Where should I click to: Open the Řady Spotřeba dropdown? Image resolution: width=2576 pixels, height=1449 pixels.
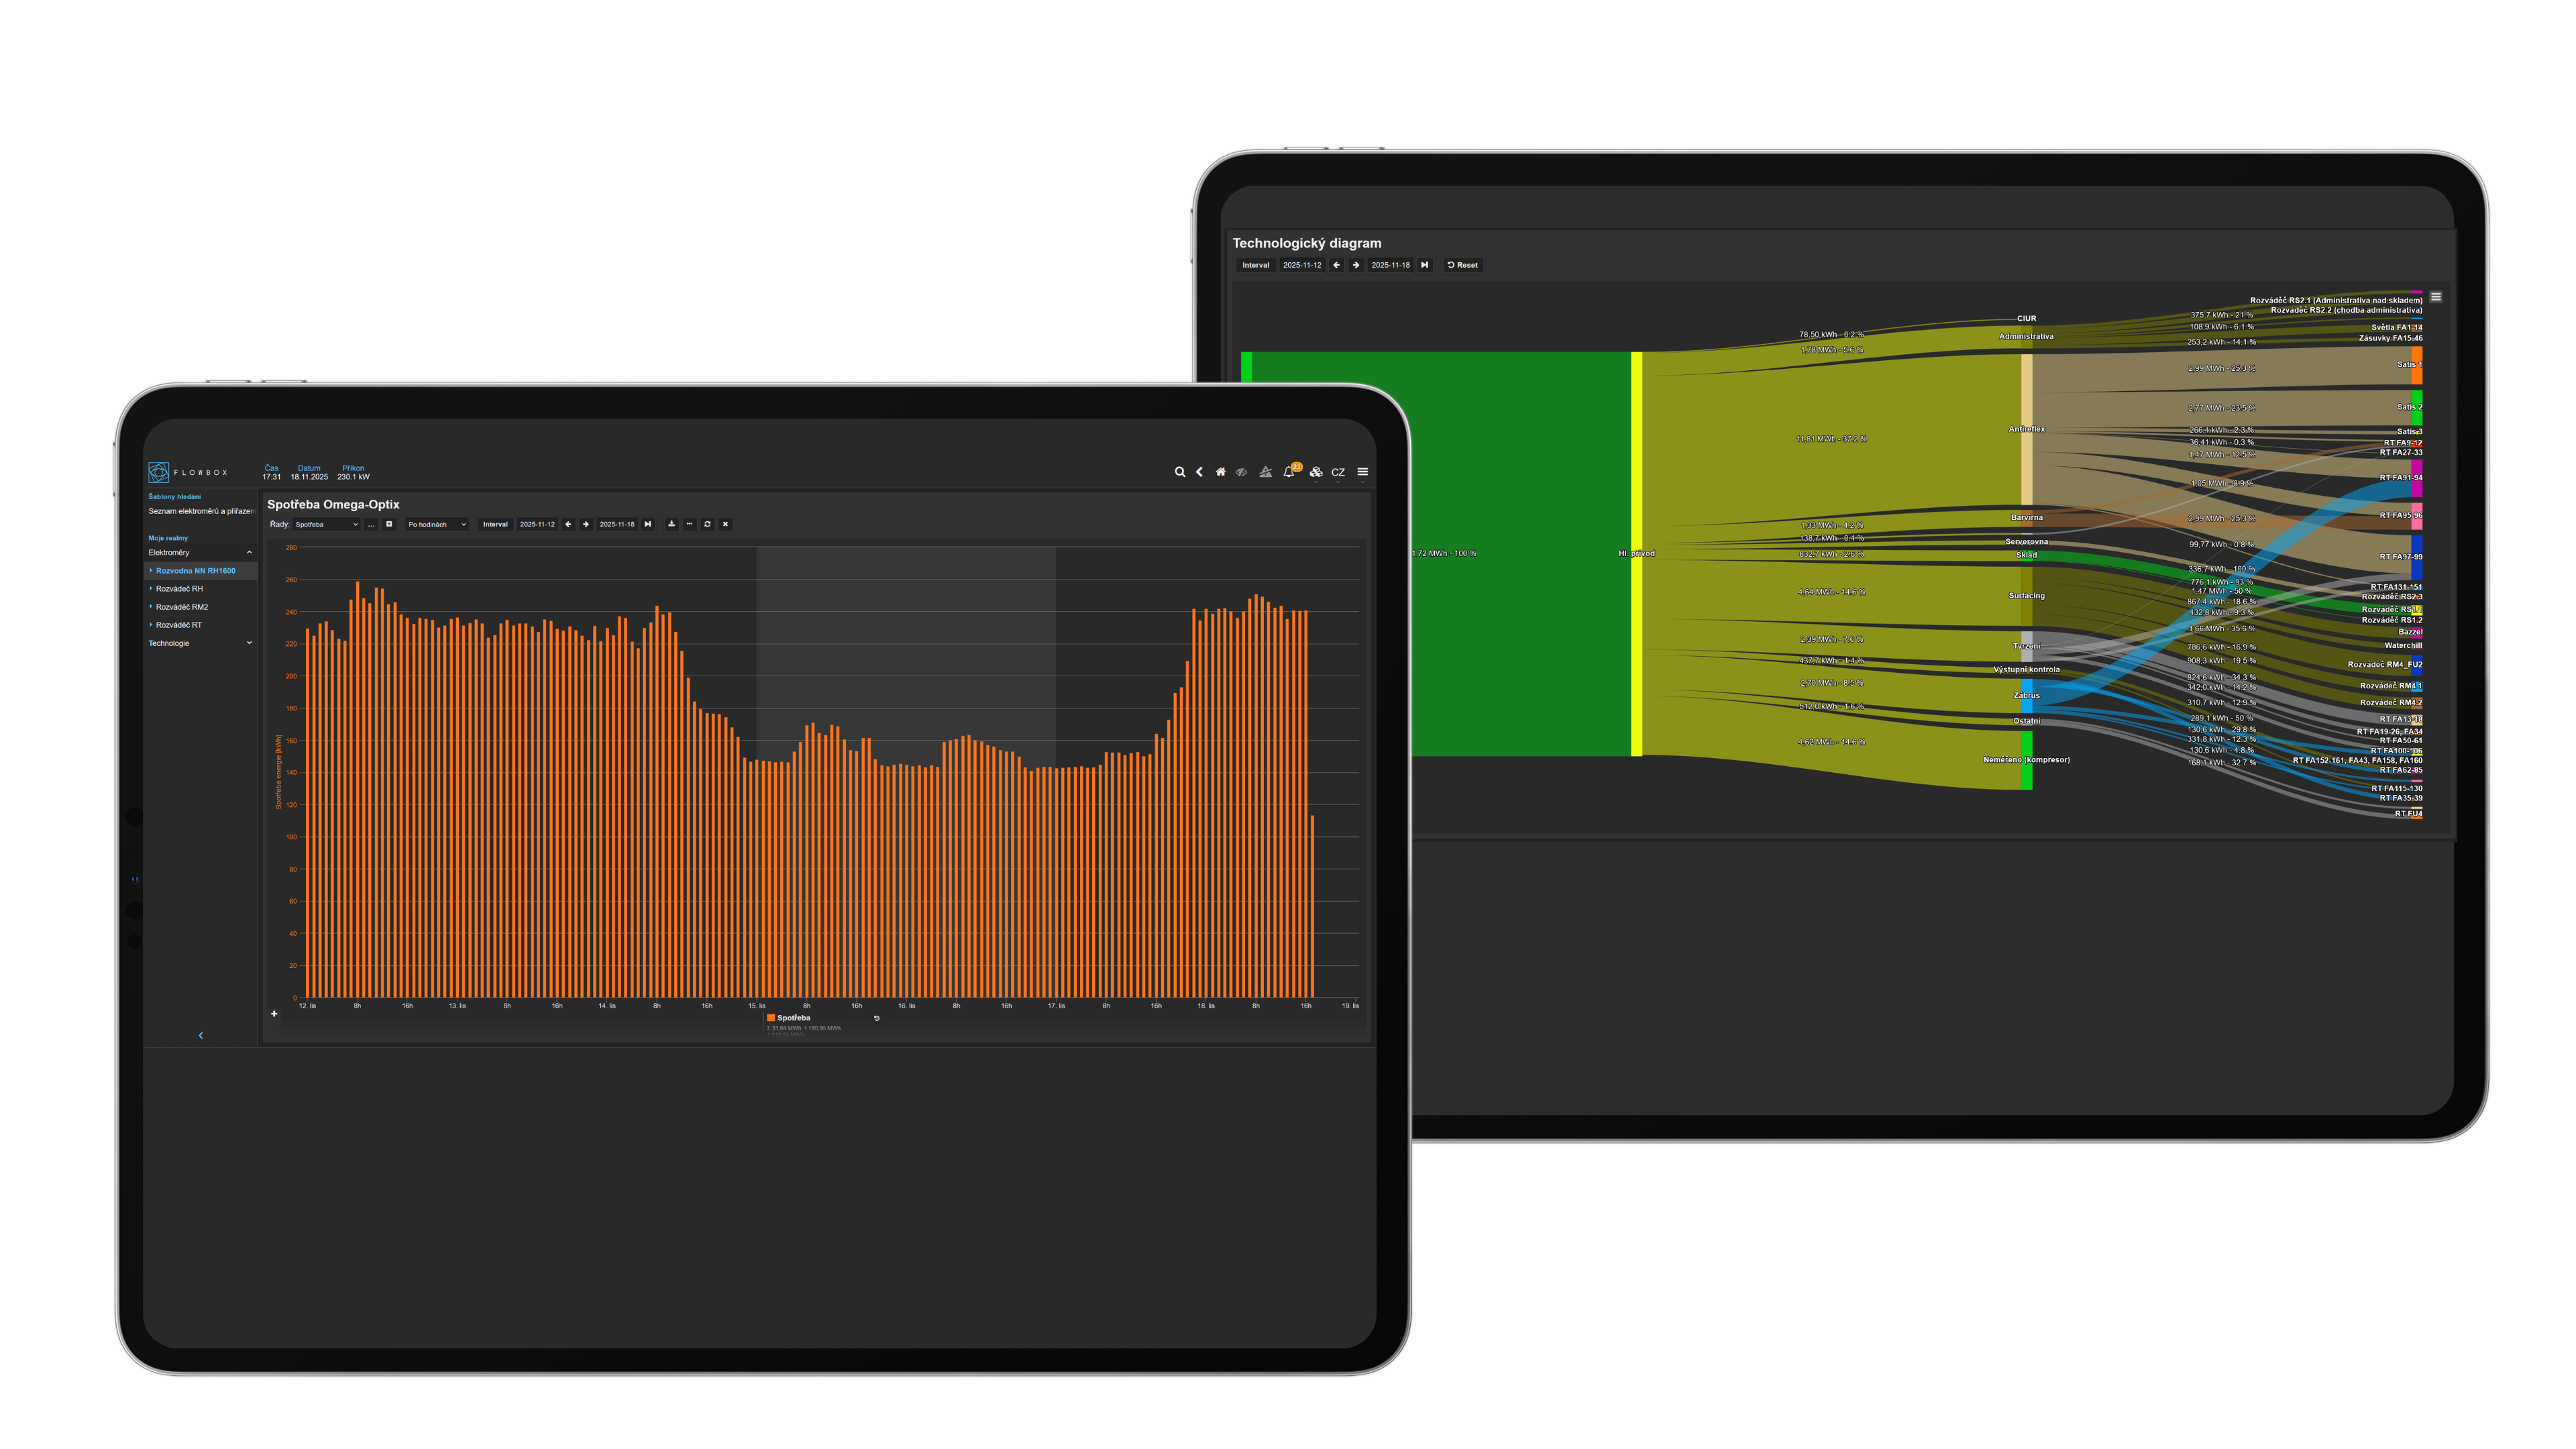[x=326, y=524]
